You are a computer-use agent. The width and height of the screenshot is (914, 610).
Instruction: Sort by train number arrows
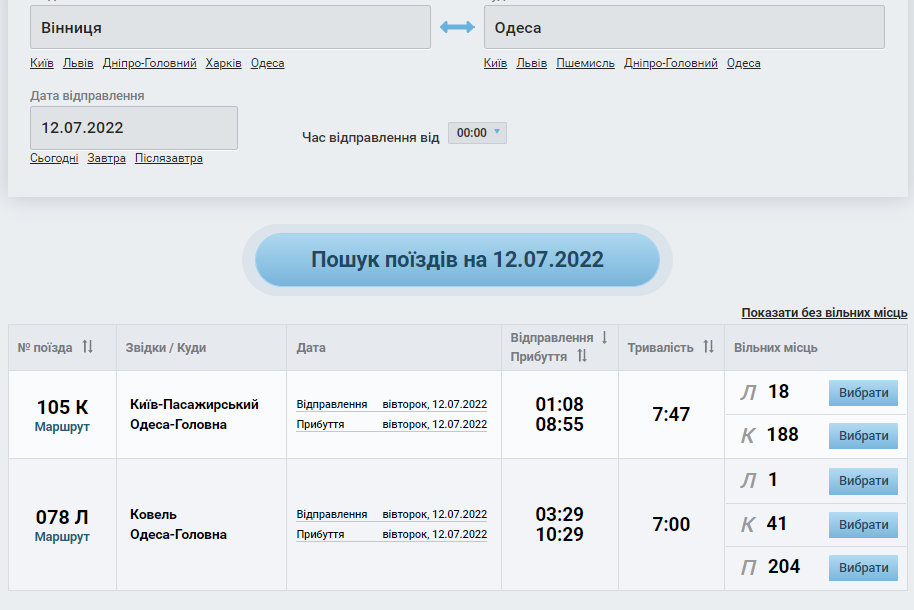[x=88, y=347]
